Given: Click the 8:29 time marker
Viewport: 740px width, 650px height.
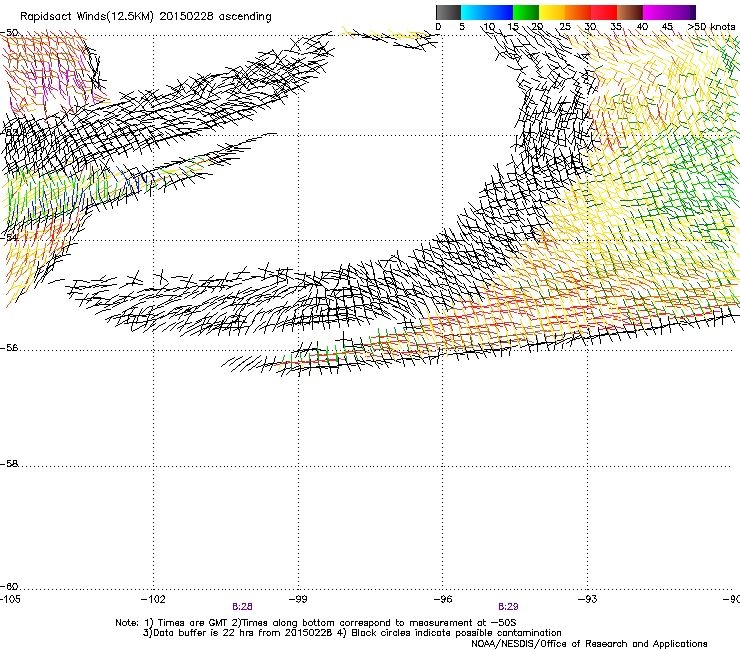Looking at the screenshot, I should point(508,607).
